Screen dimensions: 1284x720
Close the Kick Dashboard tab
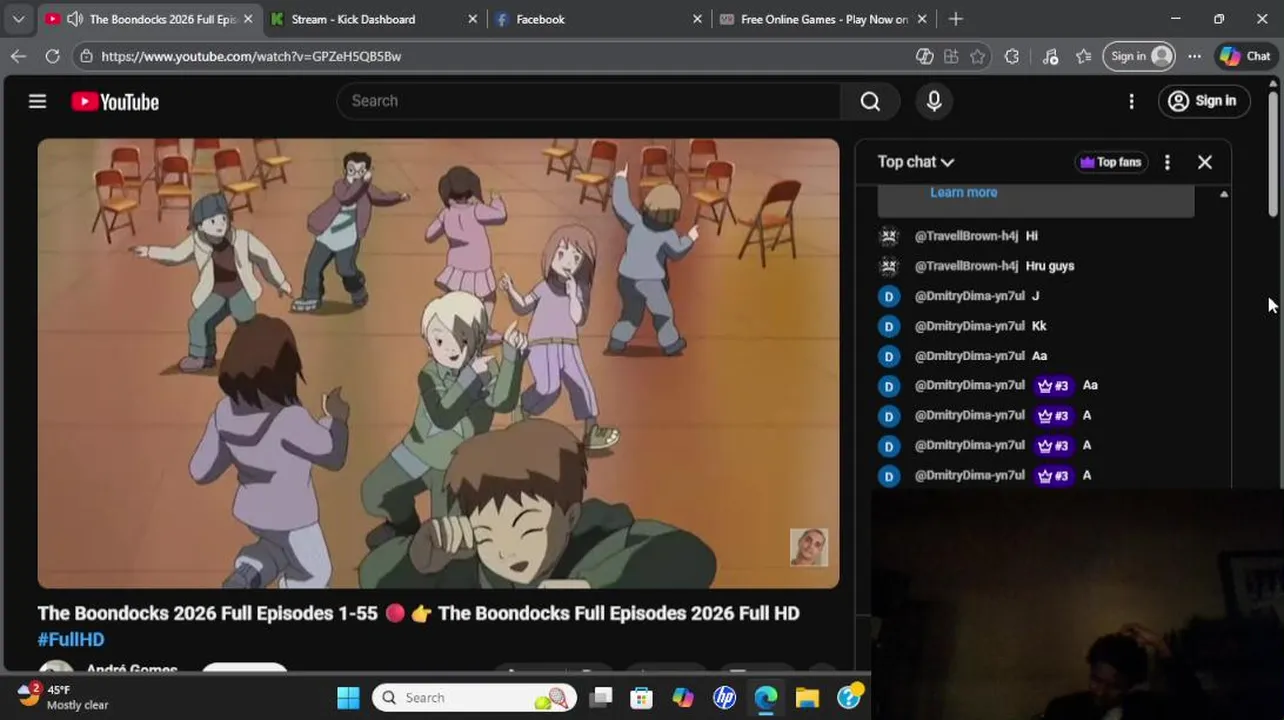(x=472, y=19)
